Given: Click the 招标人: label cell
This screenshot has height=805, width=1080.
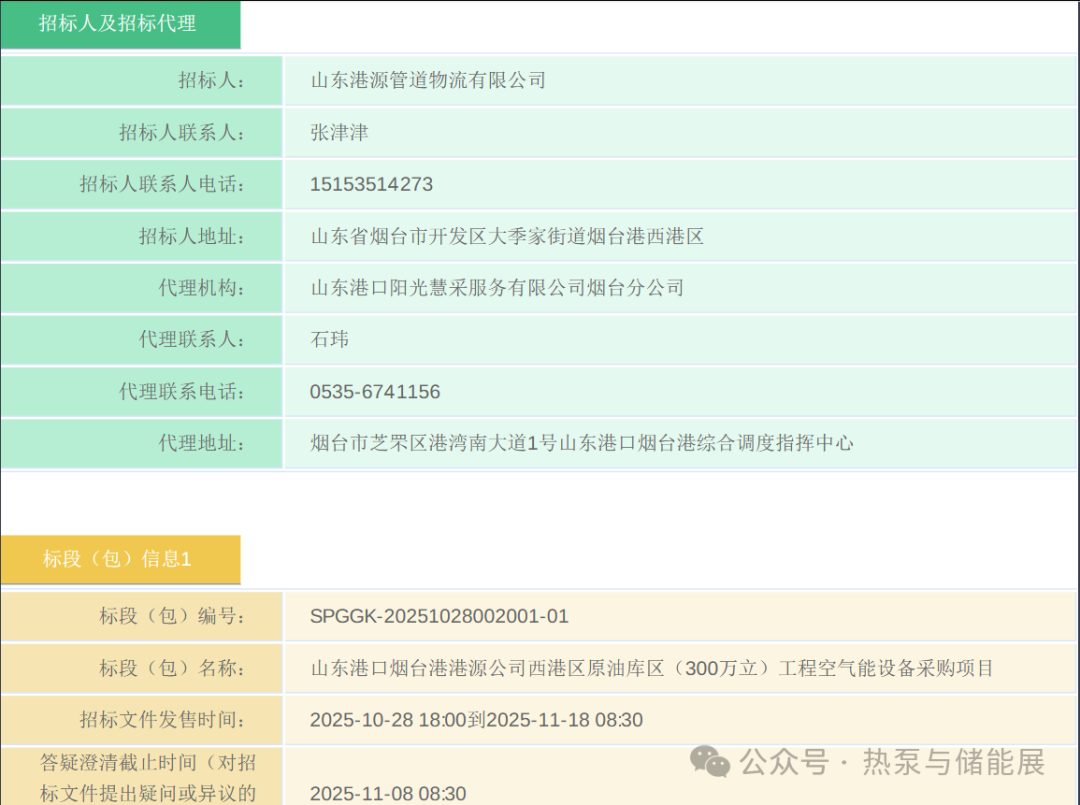Looking at the screenshot, I should (142, 81).
